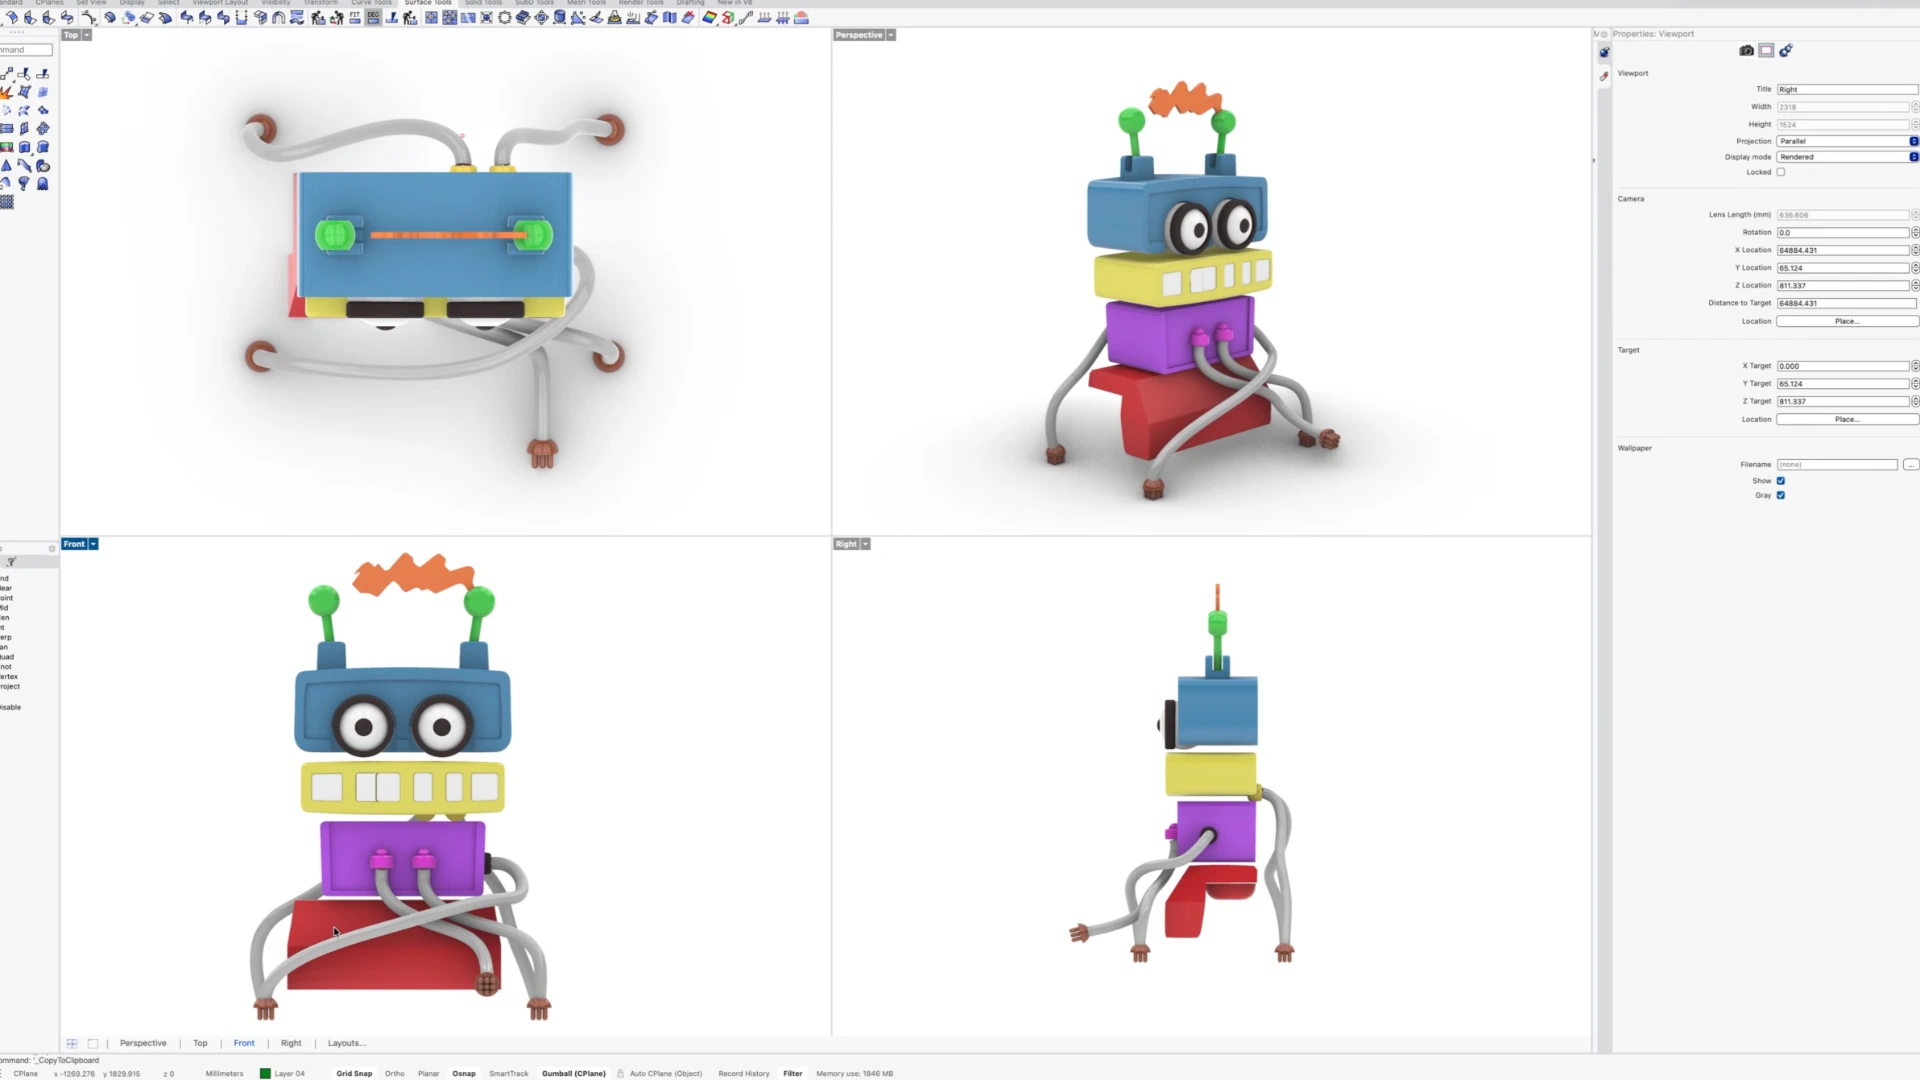Click the red paintbrush side panel tab
Viewport: 1920px width, 1080px height.
1604,76
